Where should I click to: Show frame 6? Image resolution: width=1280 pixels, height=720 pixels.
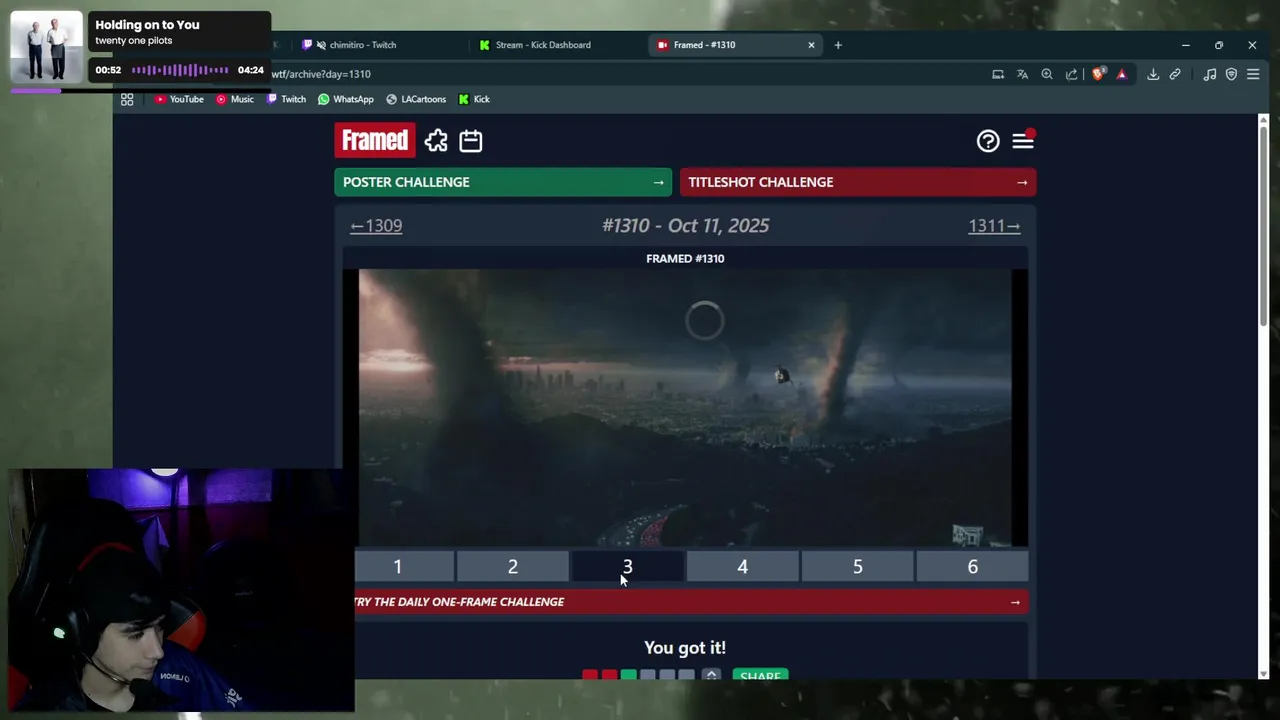[972, 567]
